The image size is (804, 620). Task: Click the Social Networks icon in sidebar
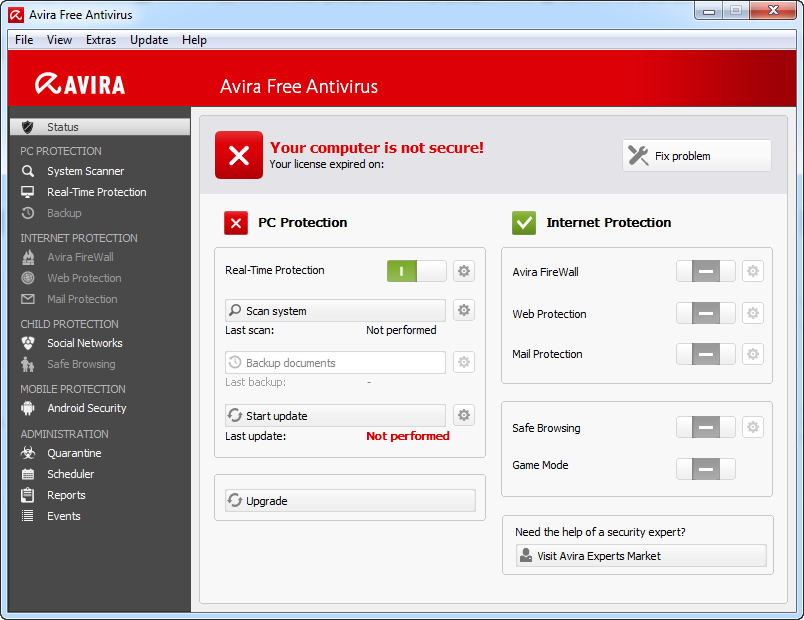[x=28, y=343]
